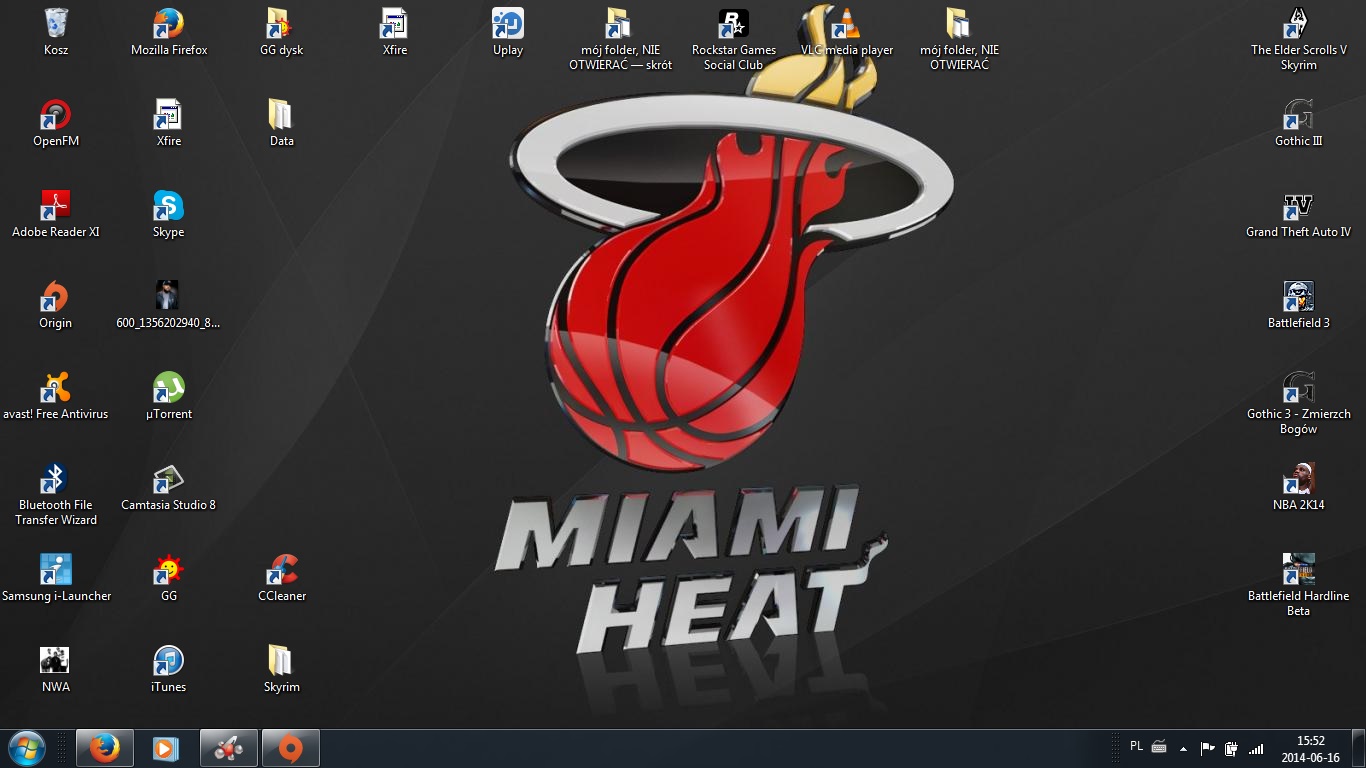Switch to Origin in the taskbar
Viewport: 1366px width, 768px height.
pyautogui.click(x=290, y=748)
